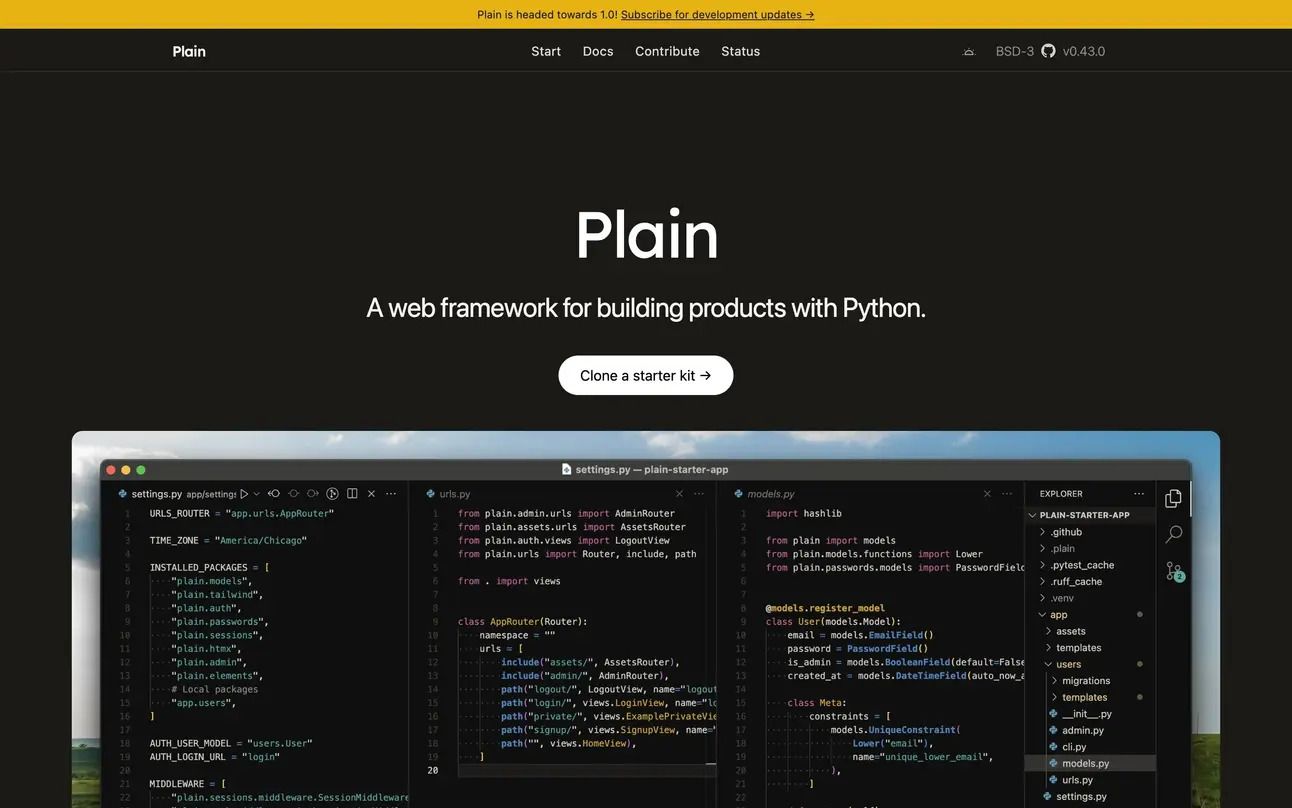Open more actions for urls.py editor
The image size is (1292, 808).
699,494
